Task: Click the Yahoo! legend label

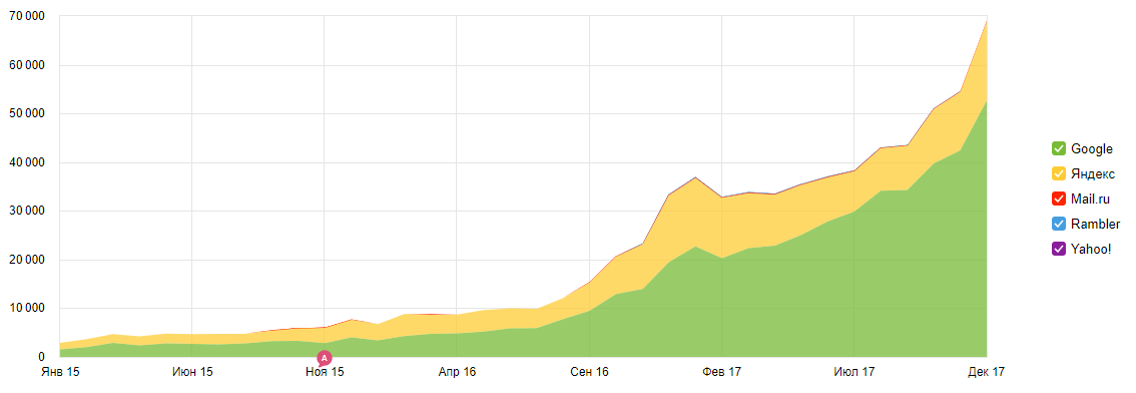Action: pyautogui.click(x=1090, y=249)
